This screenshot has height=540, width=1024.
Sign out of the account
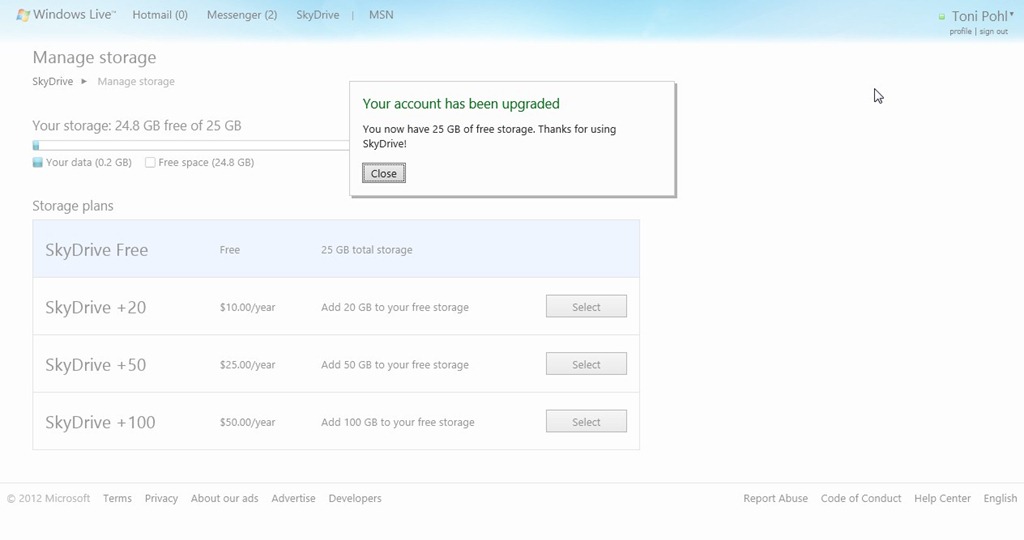coord(993,32)
